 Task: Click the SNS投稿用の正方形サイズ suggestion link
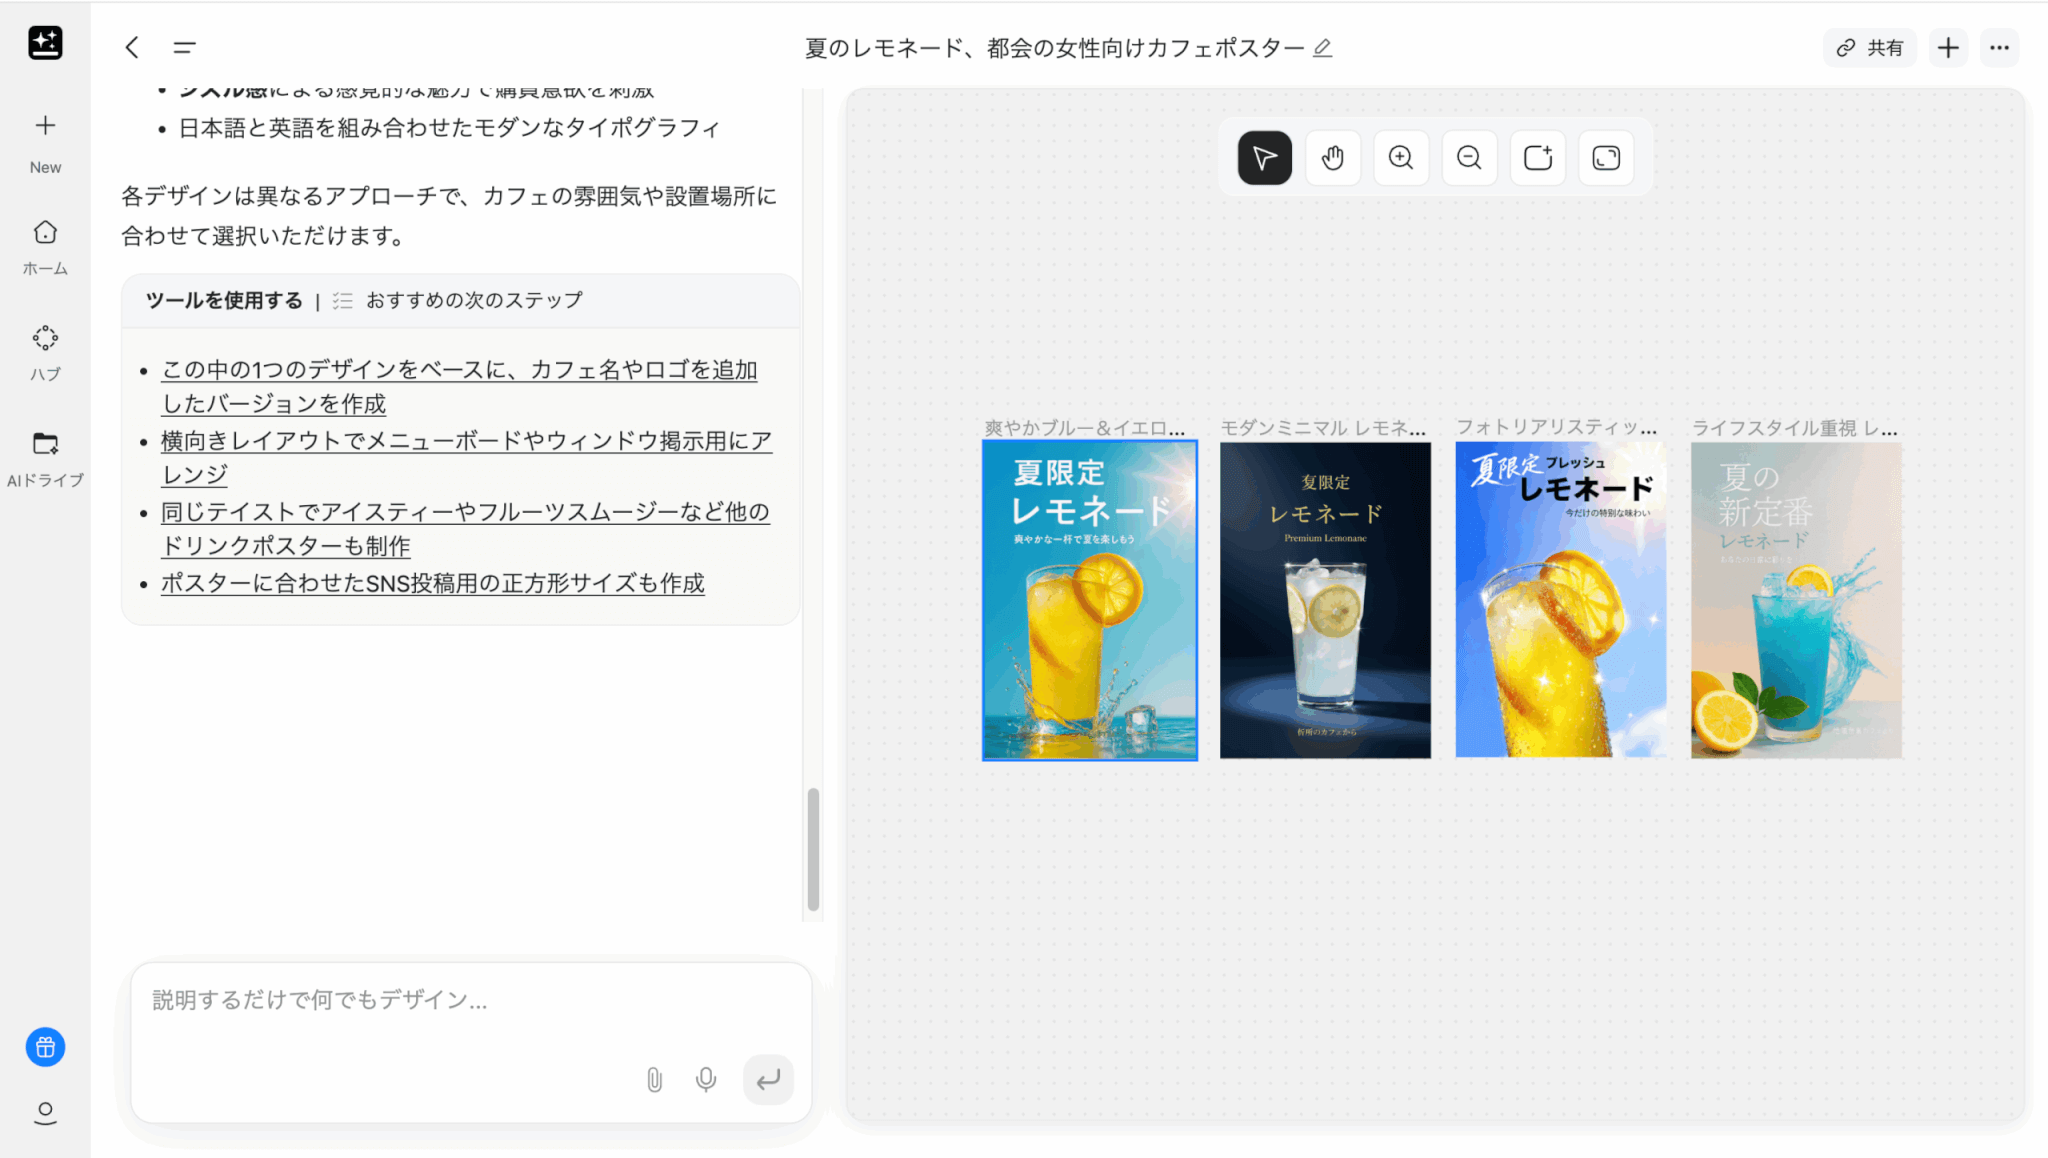coord(432,583)
